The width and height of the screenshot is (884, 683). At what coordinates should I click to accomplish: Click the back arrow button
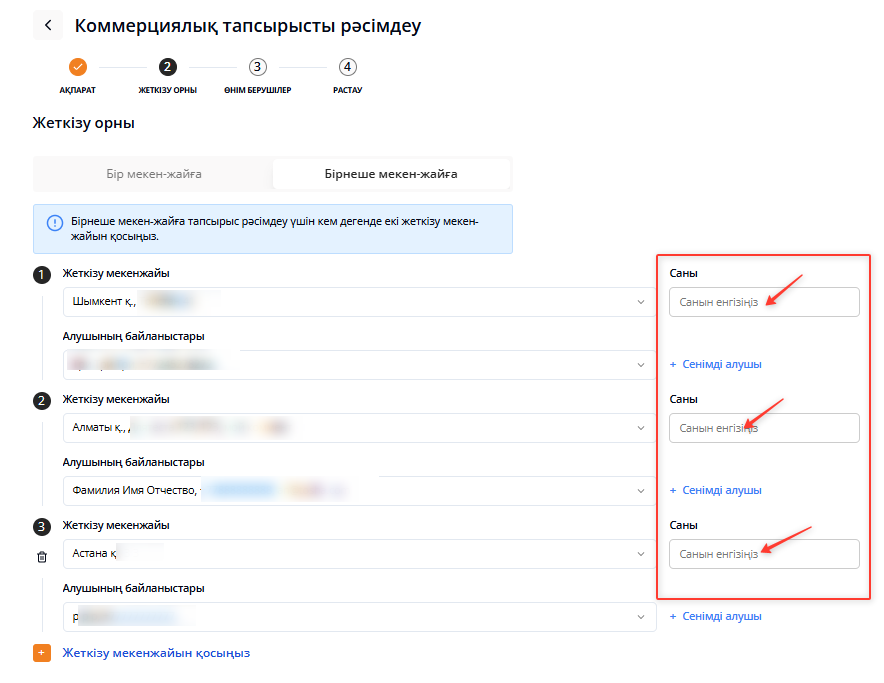(x=48, y=25)
